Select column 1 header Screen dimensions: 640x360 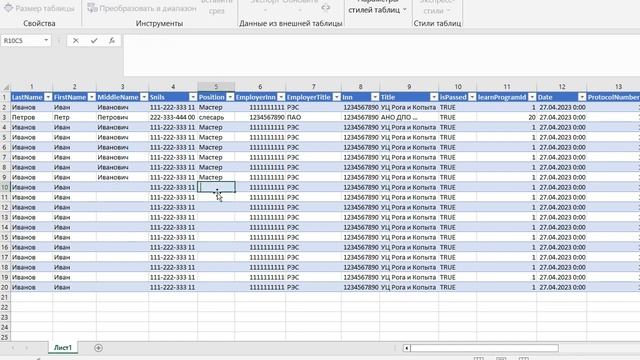click(31, 87)
